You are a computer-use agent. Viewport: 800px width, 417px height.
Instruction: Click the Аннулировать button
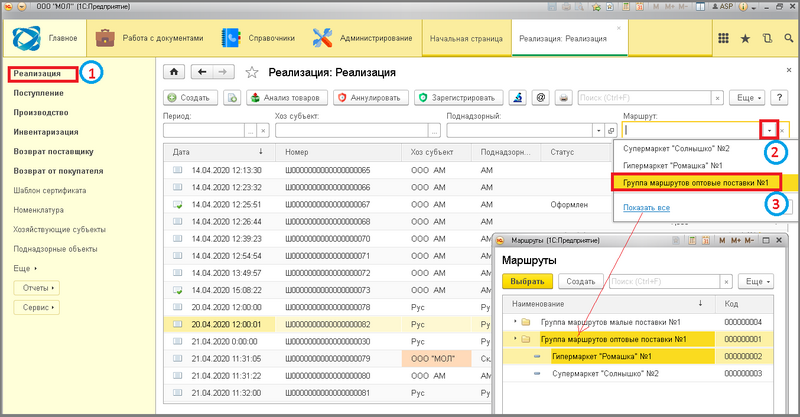[x=371, y=97]
